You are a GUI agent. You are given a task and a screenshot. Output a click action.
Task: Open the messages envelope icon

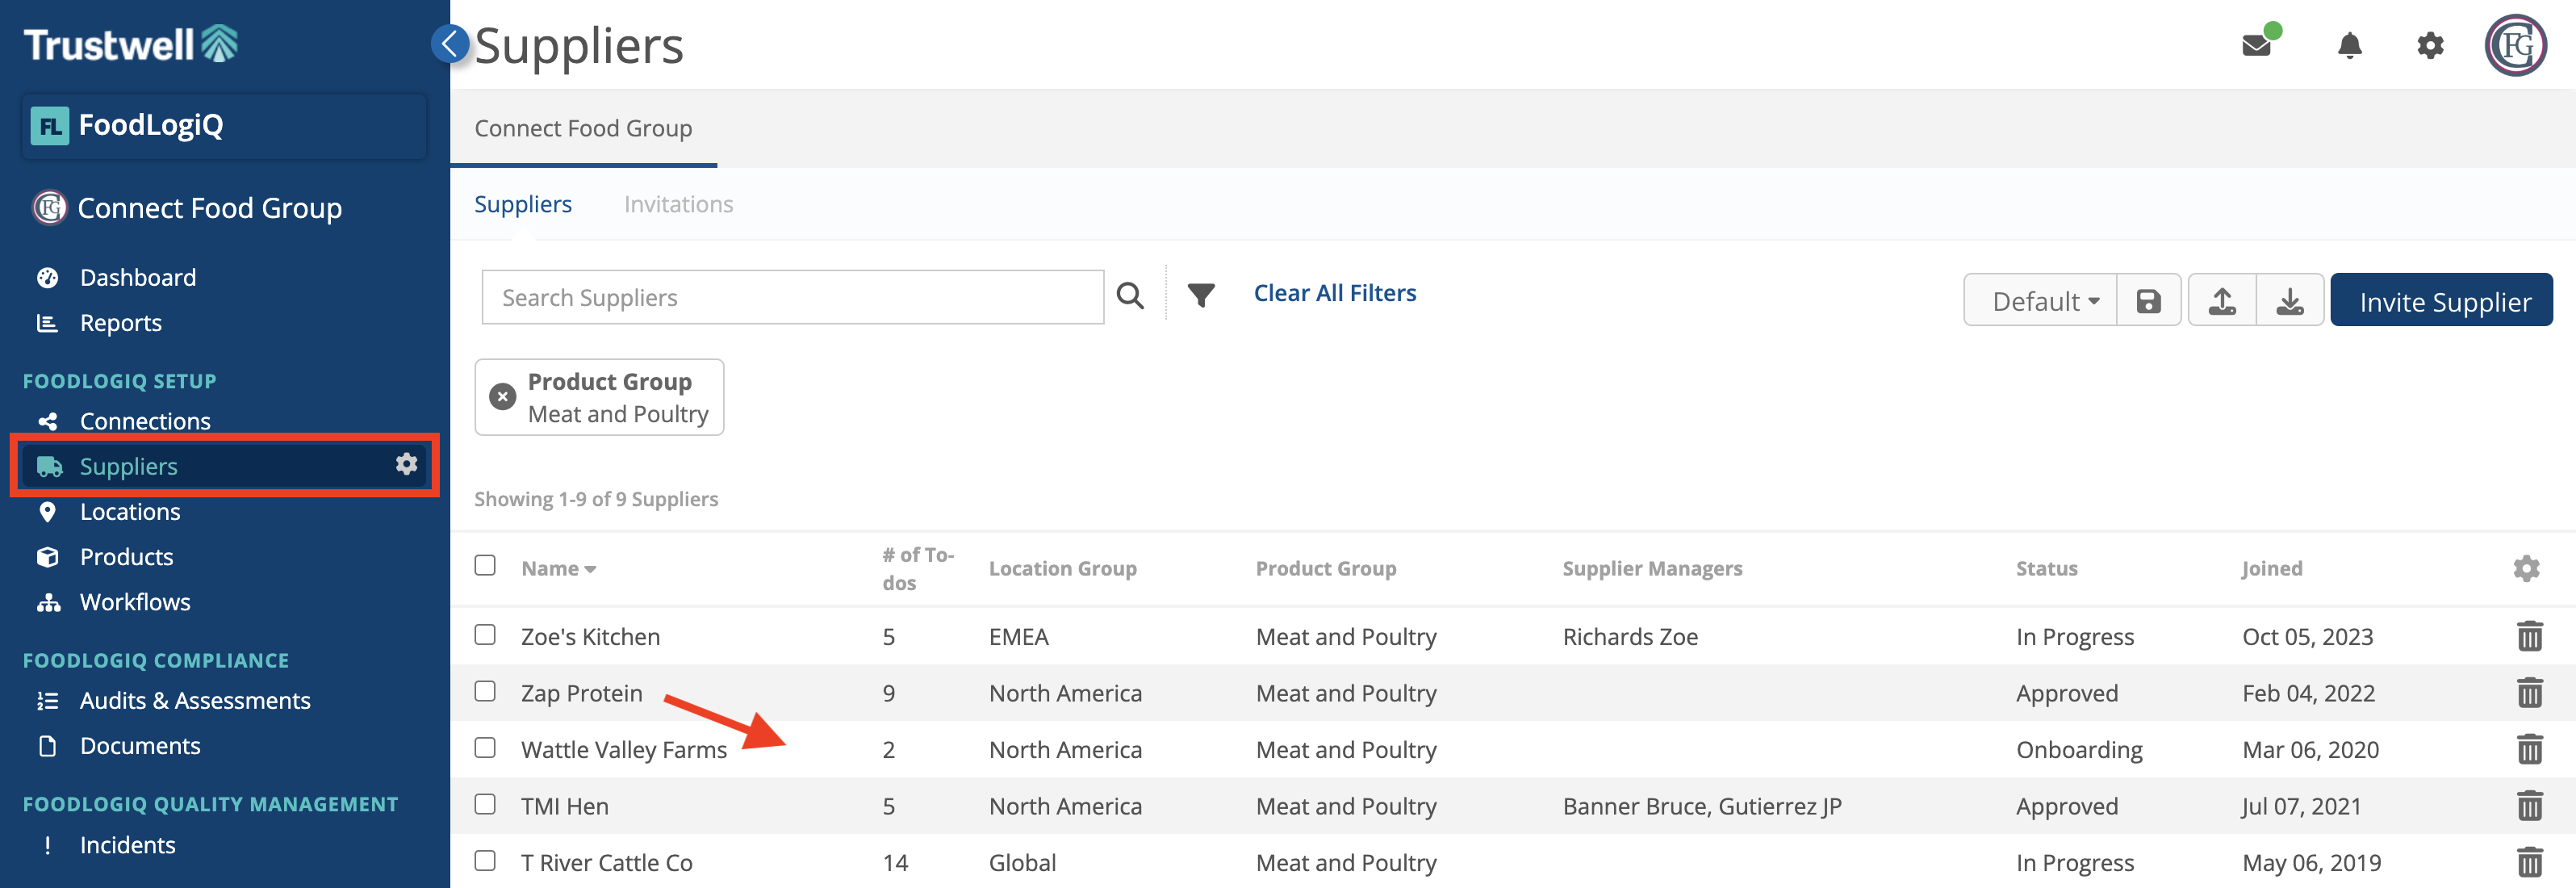2256,45
